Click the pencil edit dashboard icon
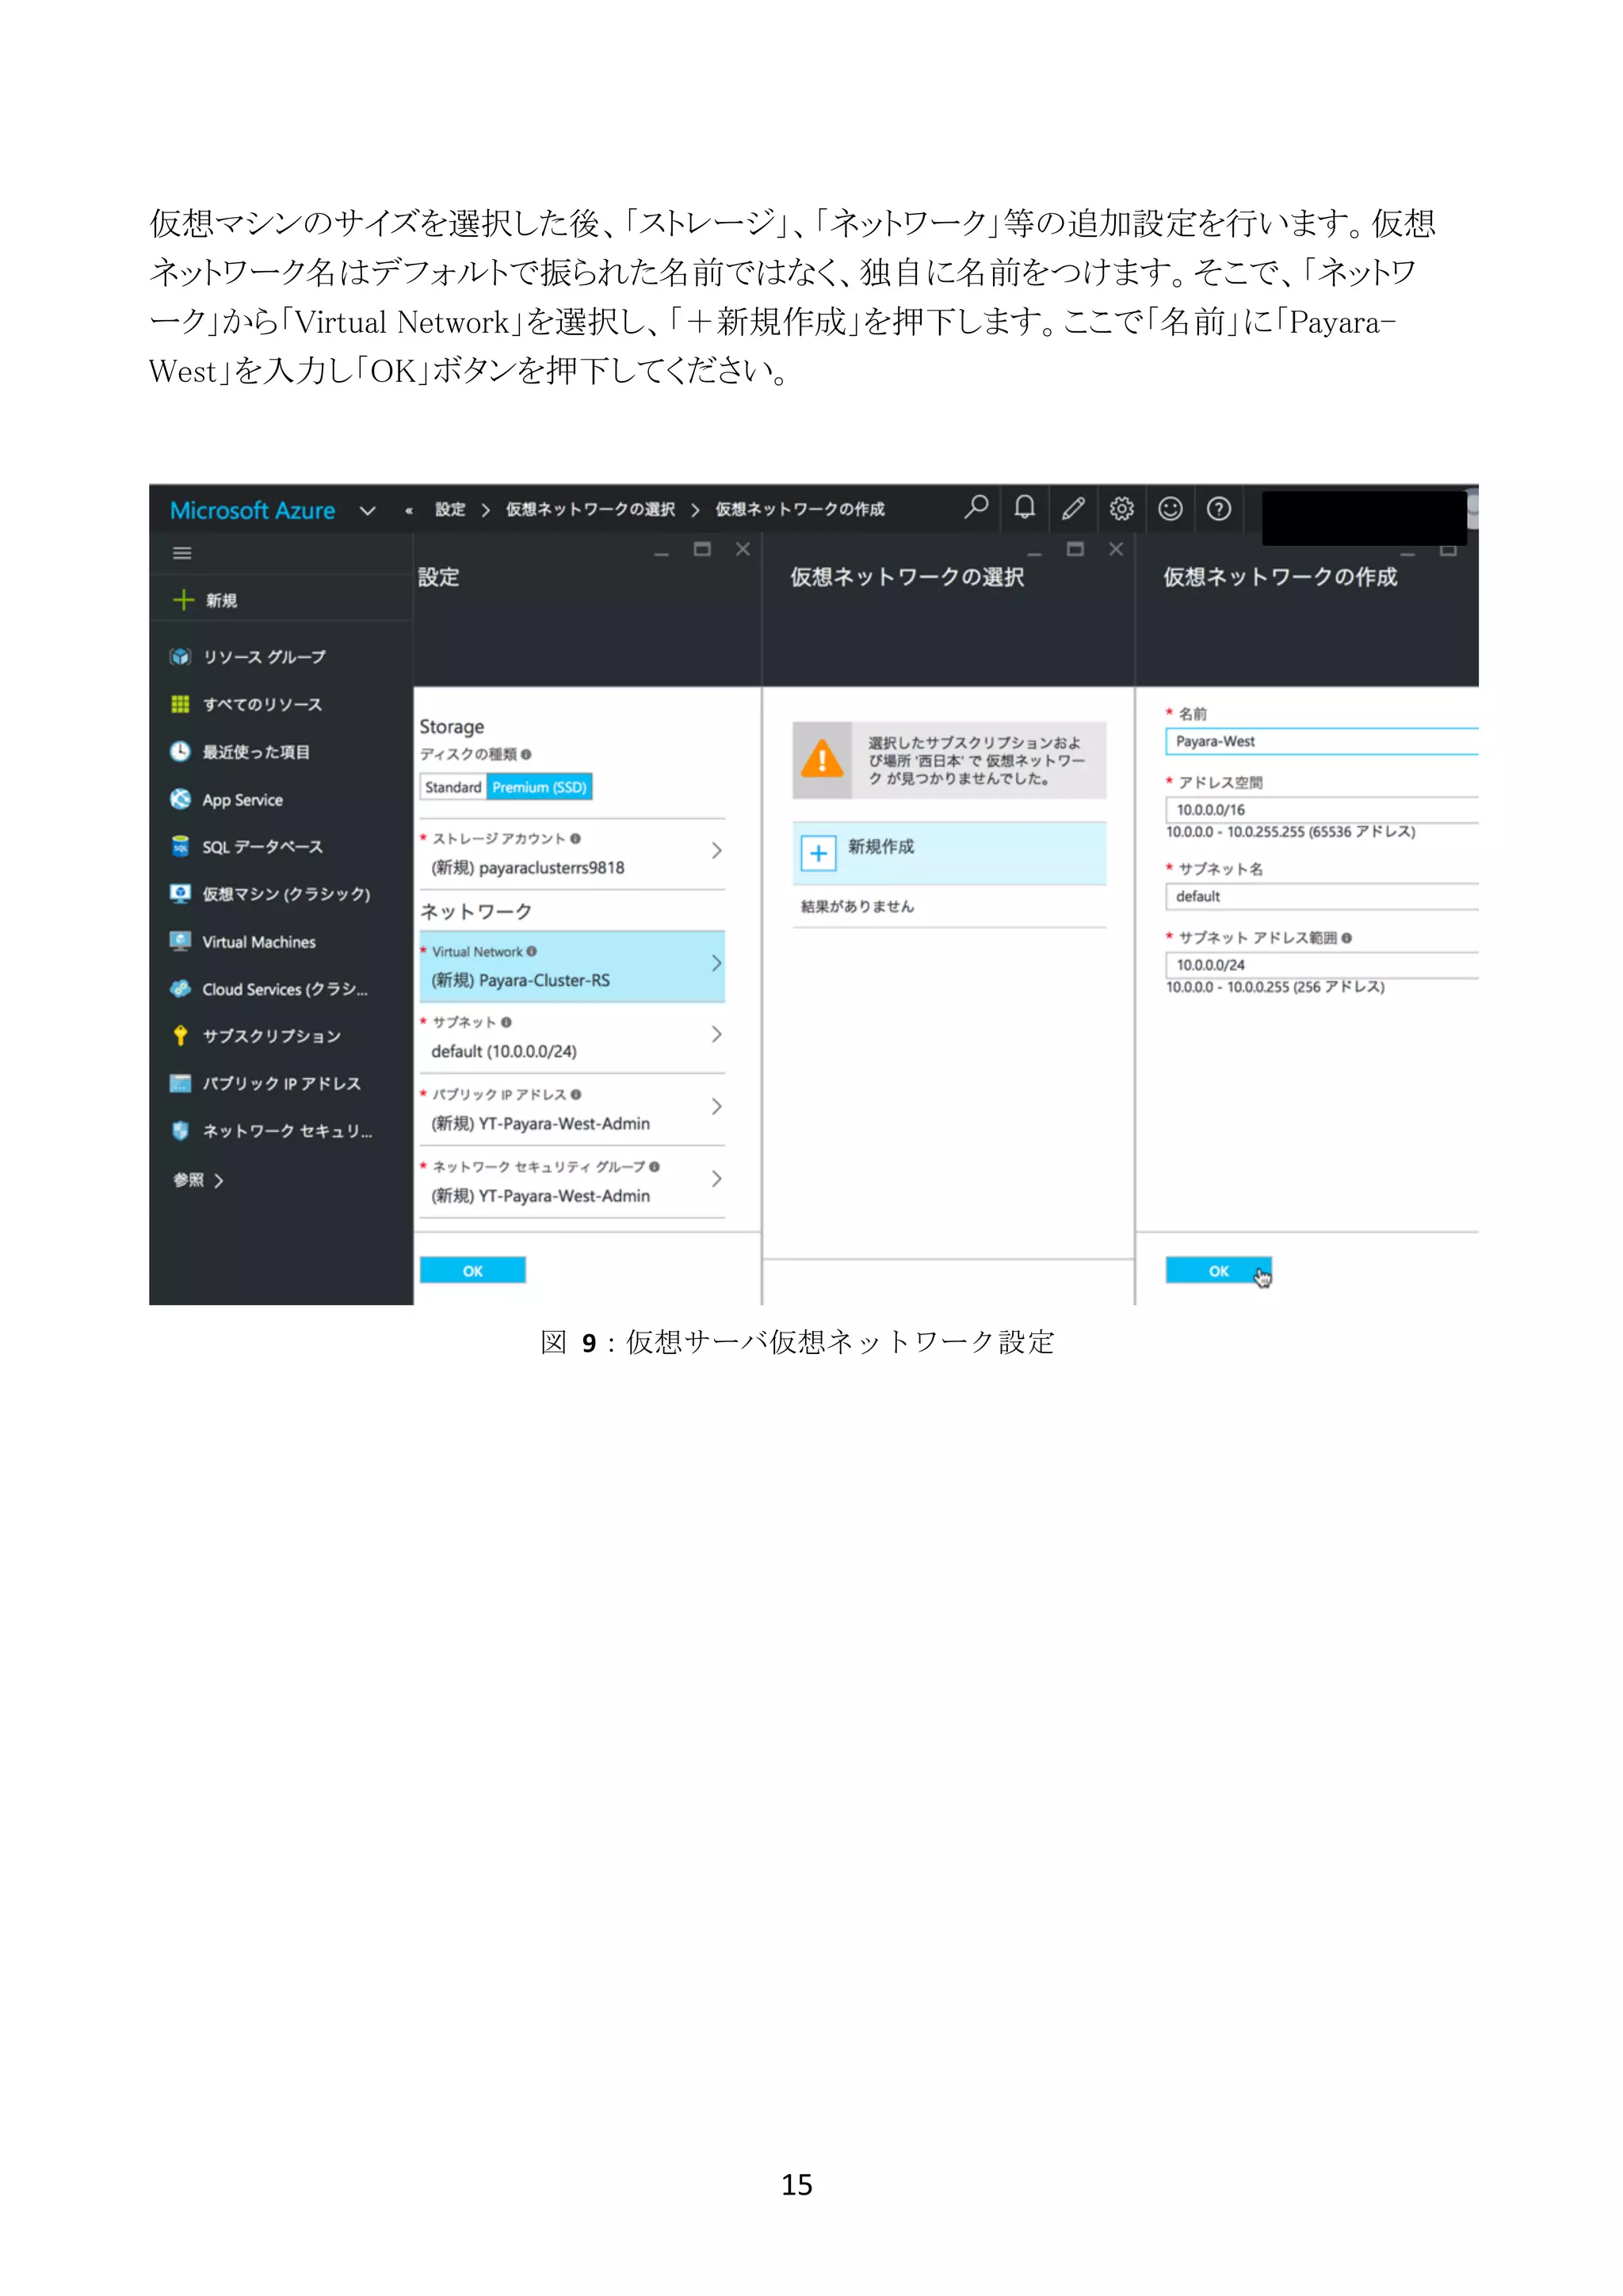Image resolution: width=1623 pixels, height=2296 pixels. [x=1072, y=509]
